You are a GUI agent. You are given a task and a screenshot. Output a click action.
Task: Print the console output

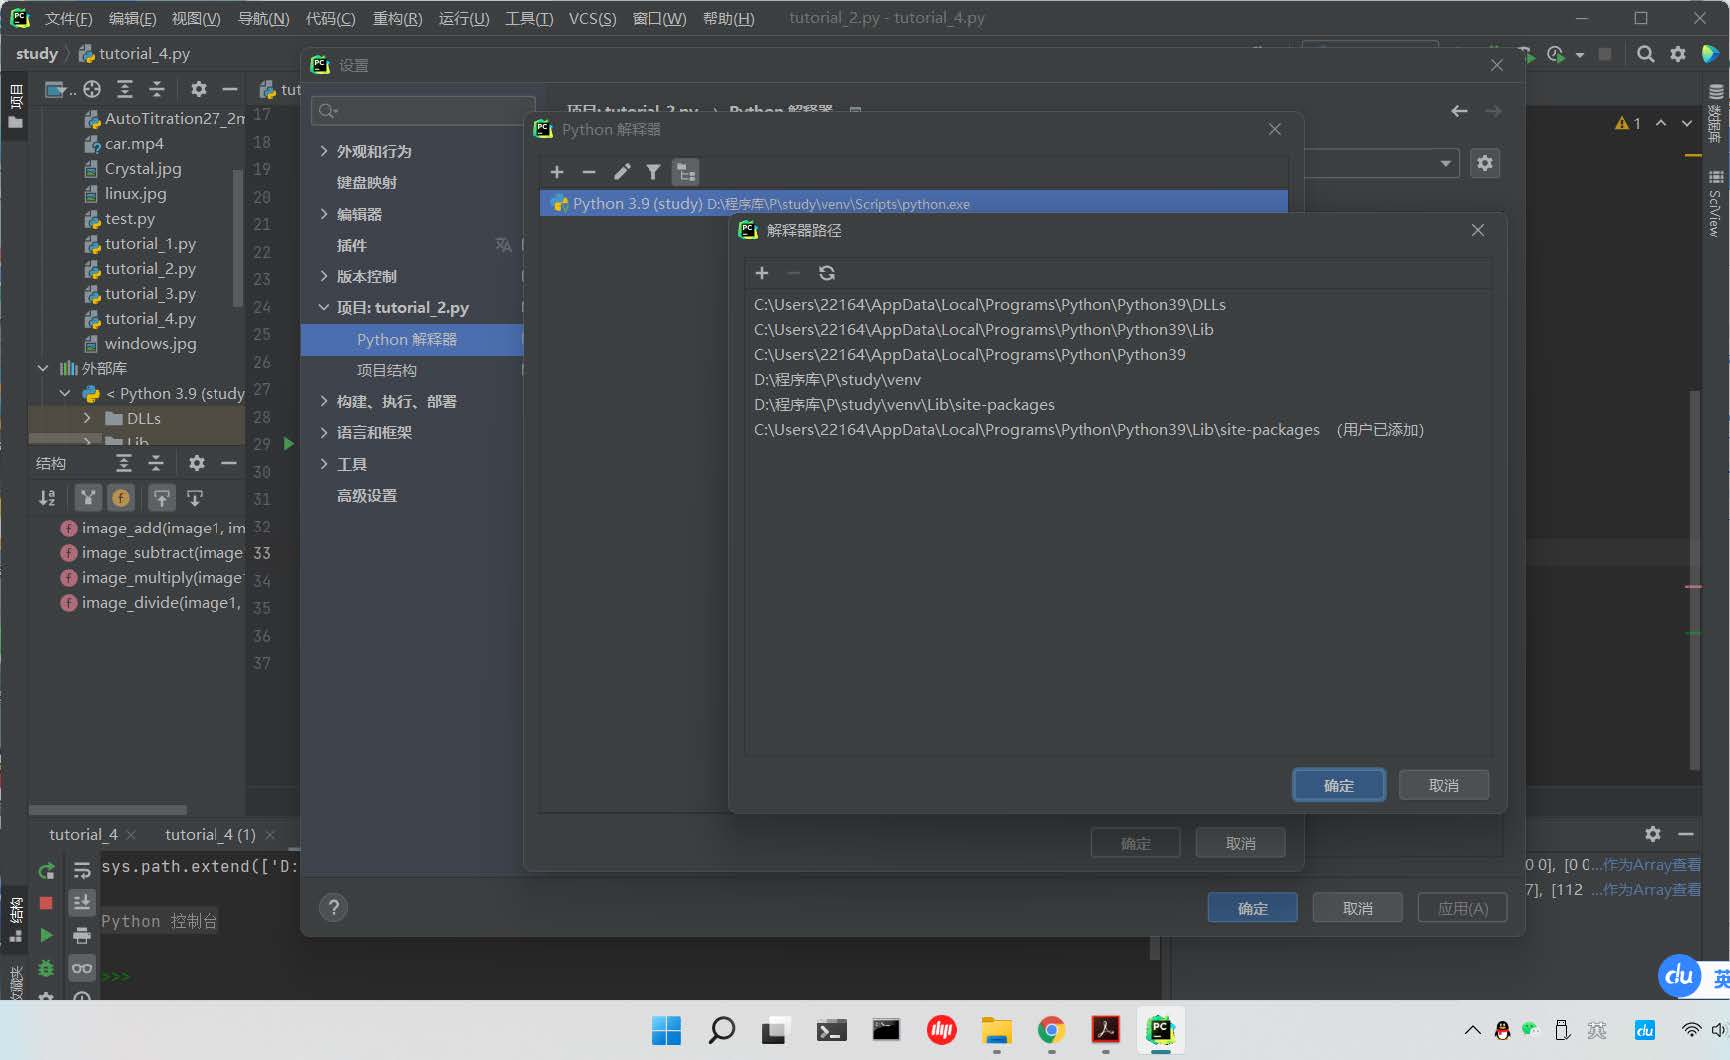[x=82, y=936]
